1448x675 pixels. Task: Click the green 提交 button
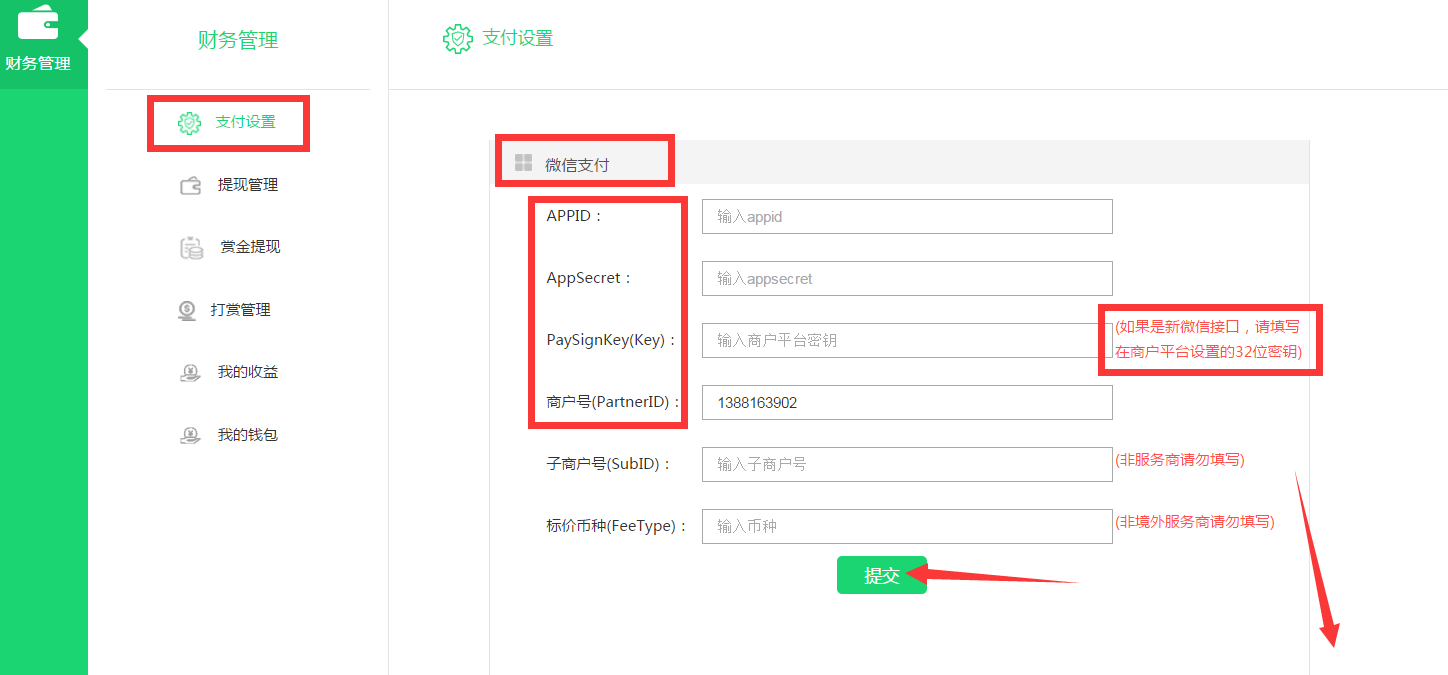click(882, 575)
